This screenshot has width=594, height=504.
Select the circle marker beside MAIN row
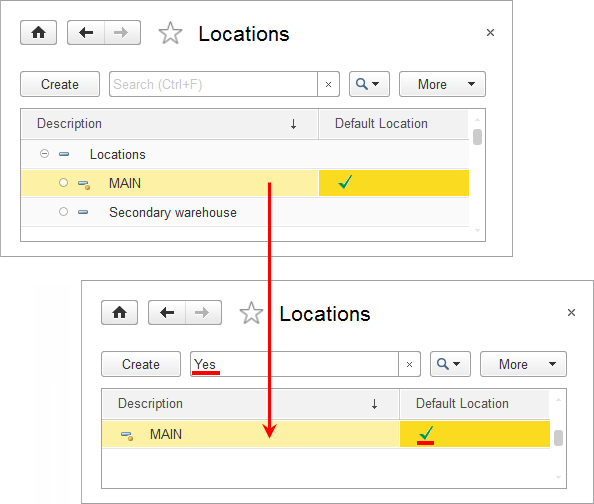point(64,183)
